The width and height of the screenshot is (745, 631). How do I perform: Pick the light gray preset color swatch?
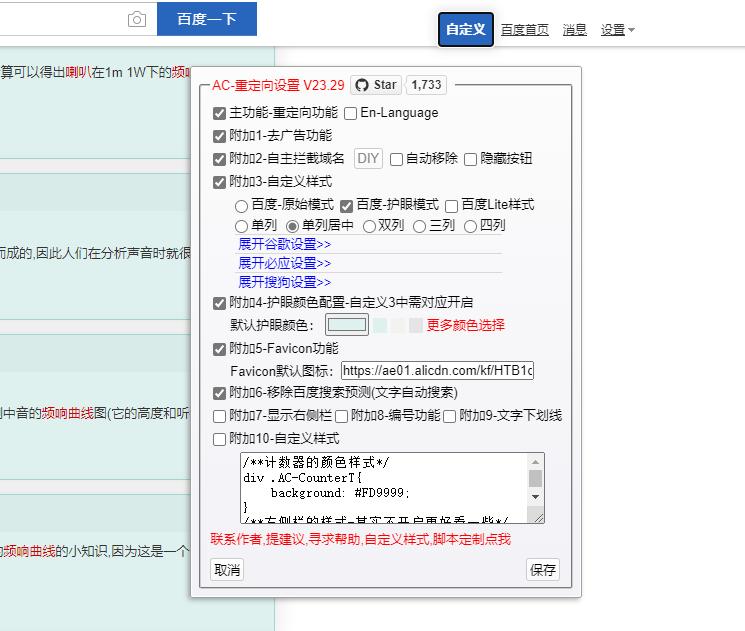(416, 325)
